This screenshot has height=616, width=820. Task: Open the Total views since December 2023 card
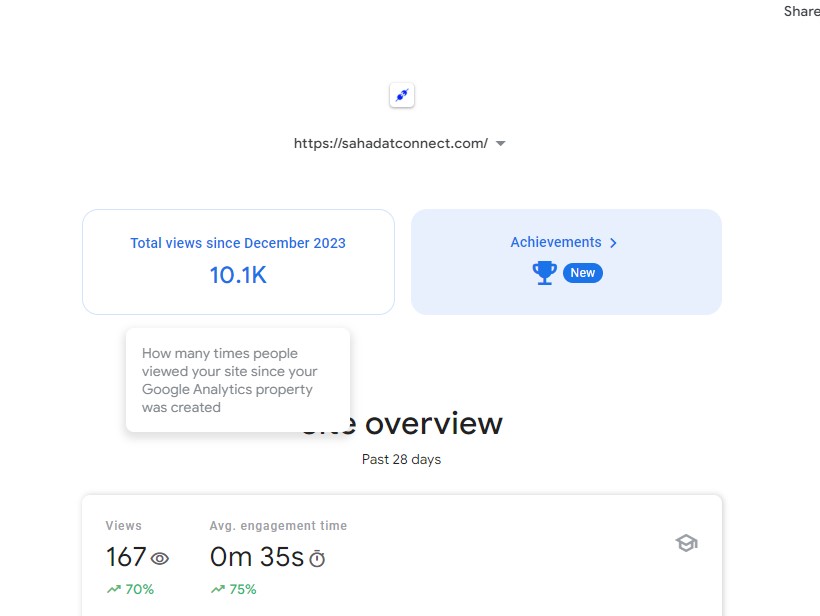(x=238, y=262)
